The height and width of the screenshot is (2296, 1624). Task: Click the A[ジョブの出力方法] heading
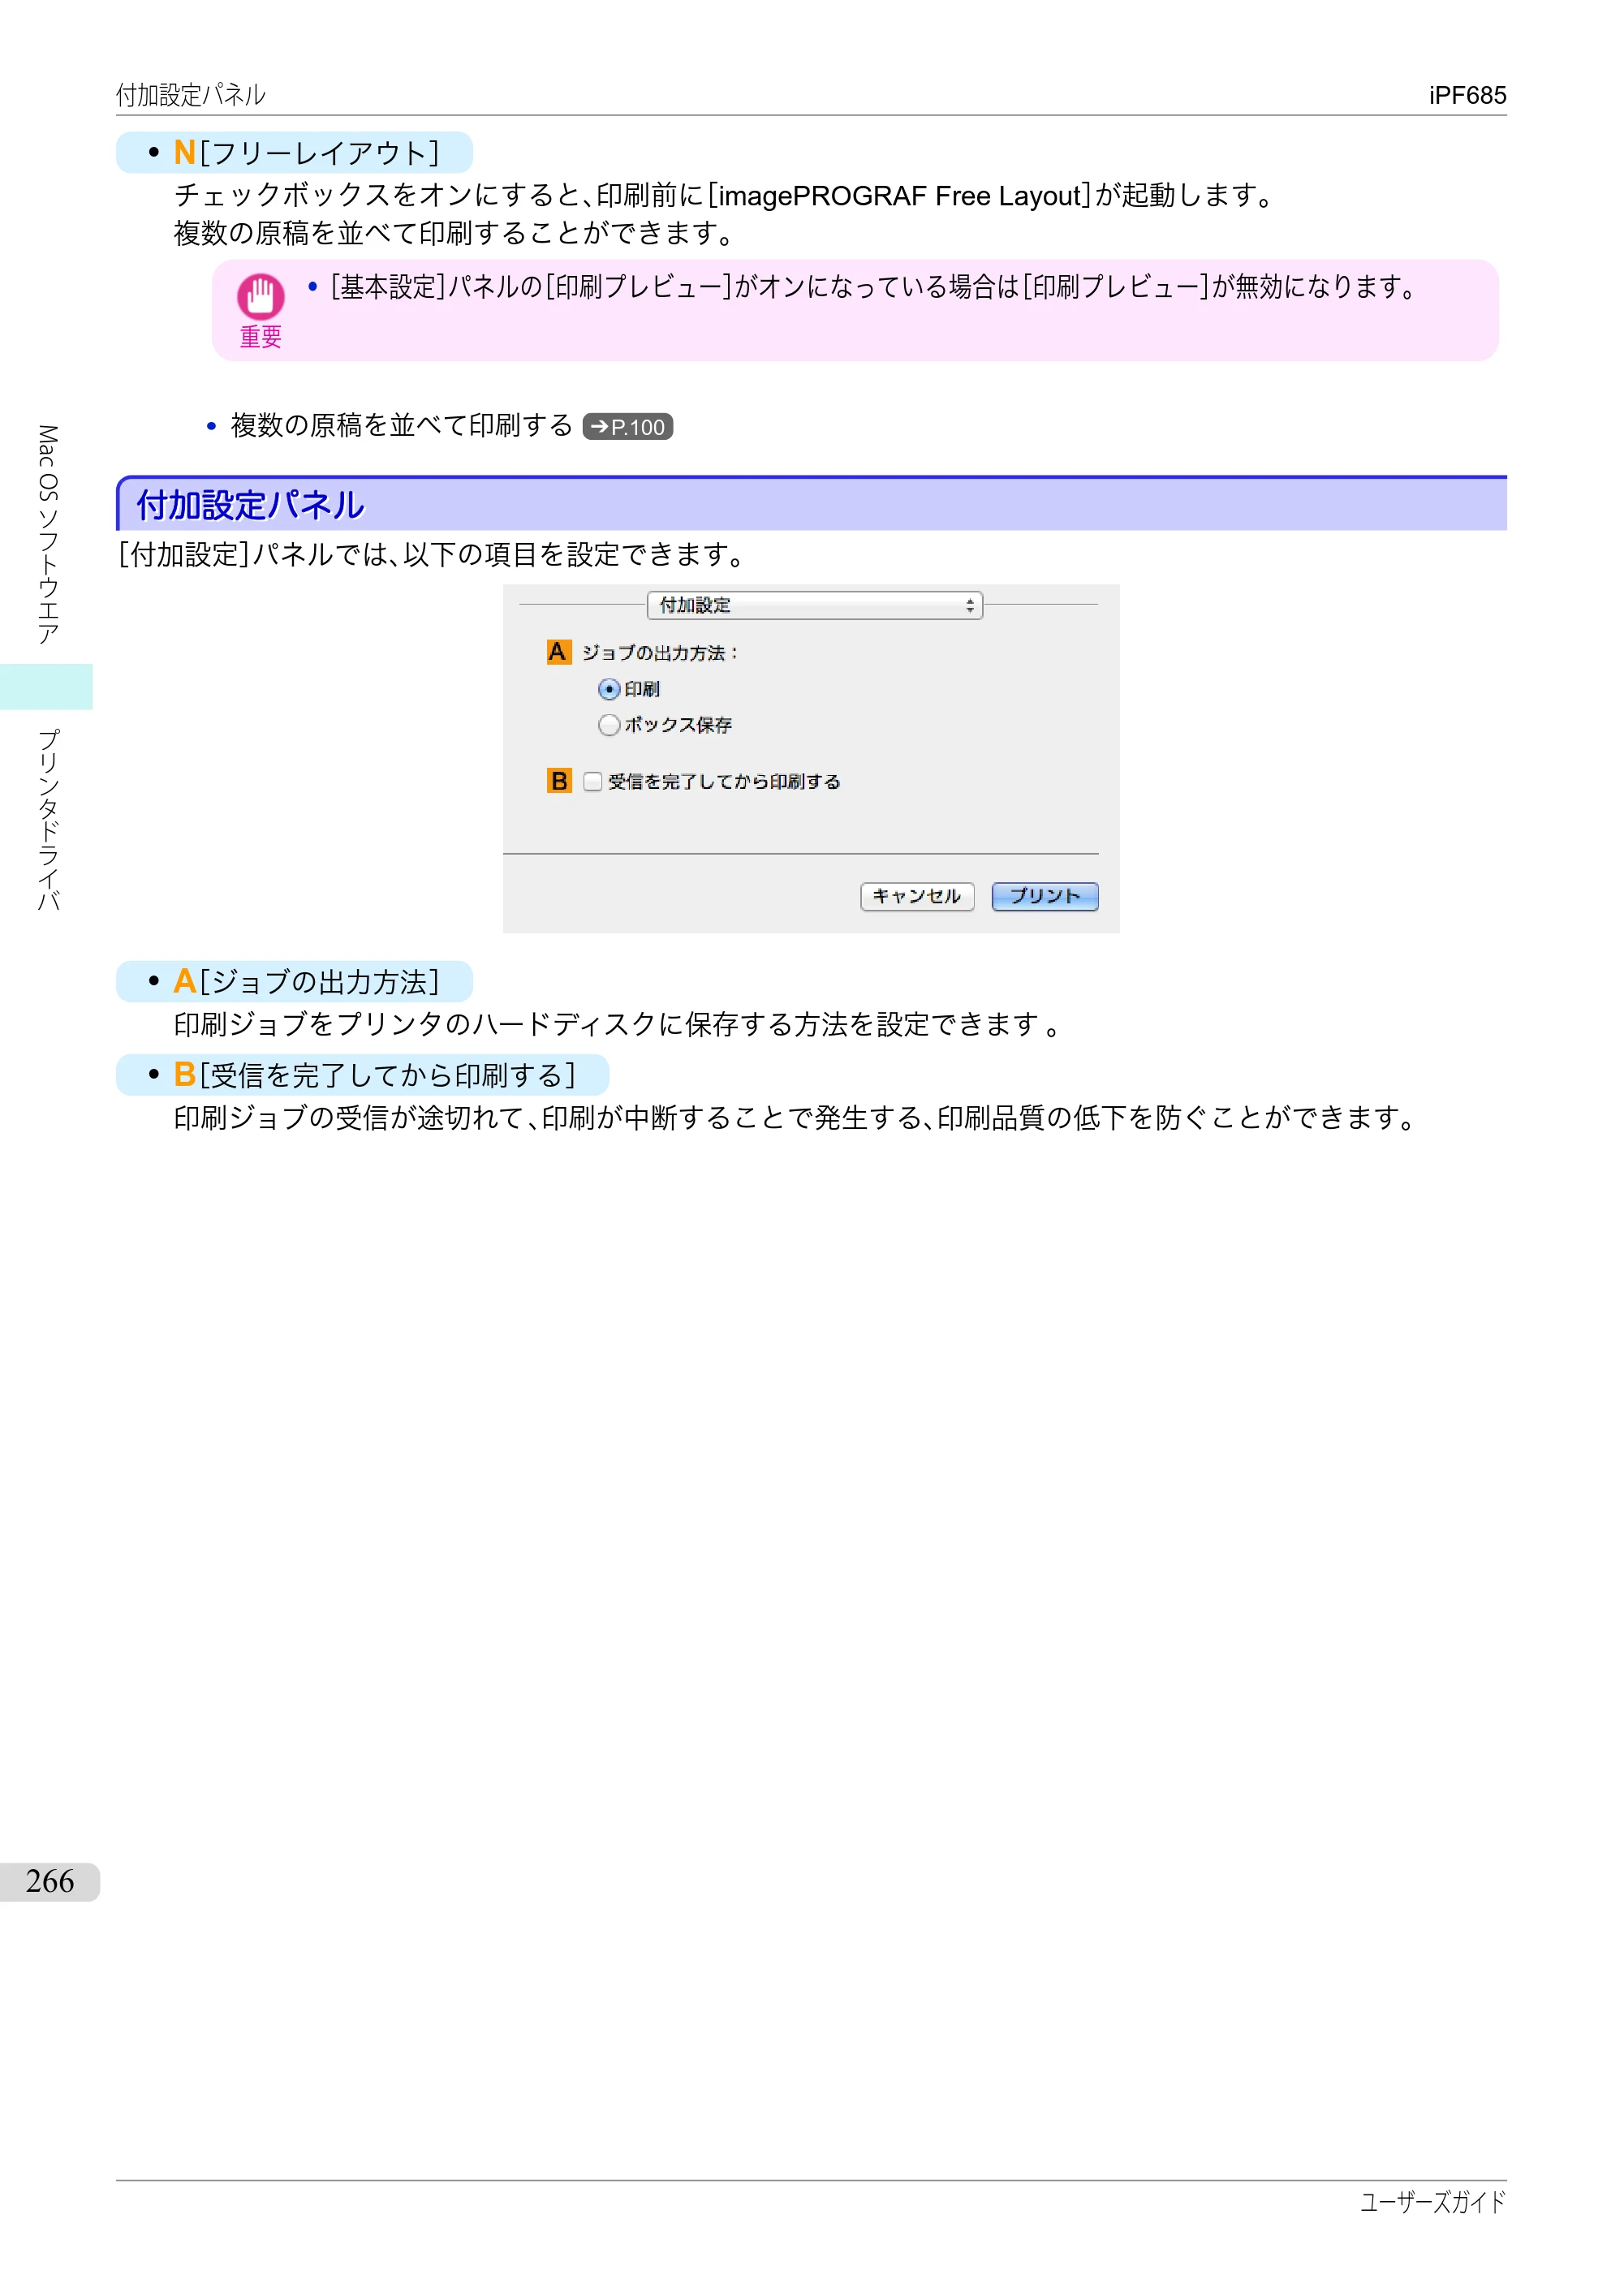pos(306,982)
